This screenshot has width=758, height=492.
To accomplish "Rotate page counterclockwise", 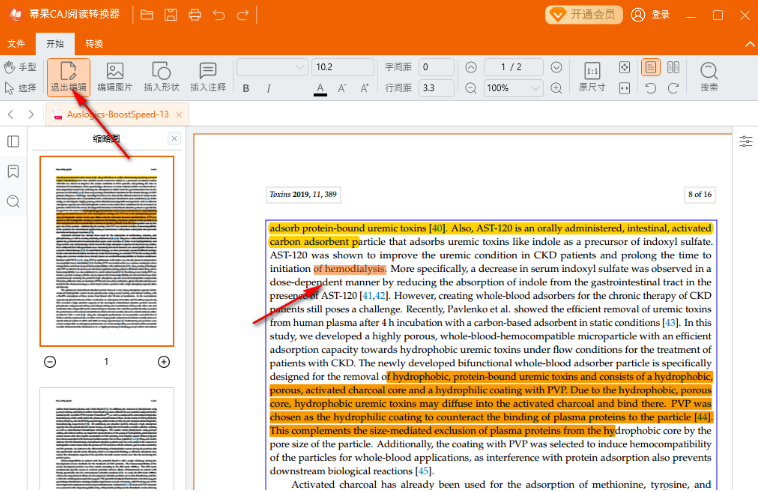I will coord(651,88).
